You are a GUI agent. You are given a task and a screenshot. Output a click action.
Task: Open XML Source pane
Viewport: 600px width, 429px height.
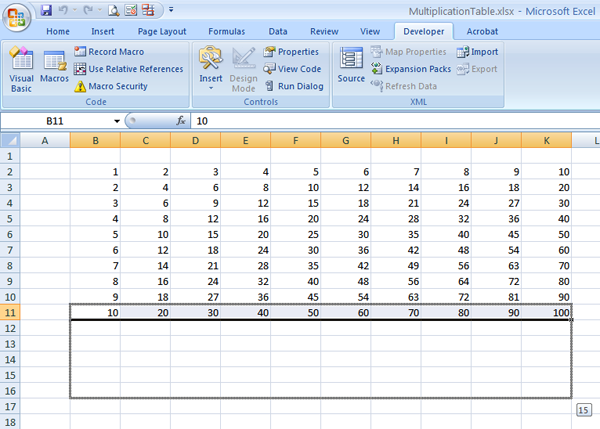pyautogui.click(x=351, y=65)
